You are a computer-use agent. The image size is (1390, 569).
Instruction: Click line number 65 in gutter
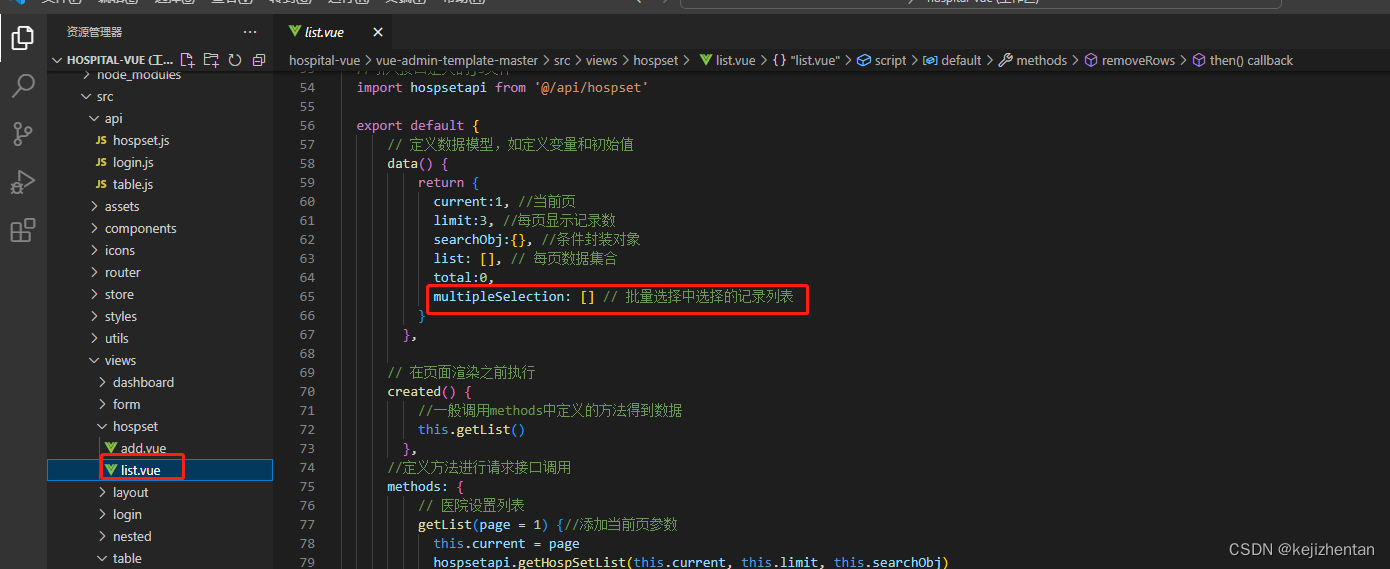(x=306, y=297)
